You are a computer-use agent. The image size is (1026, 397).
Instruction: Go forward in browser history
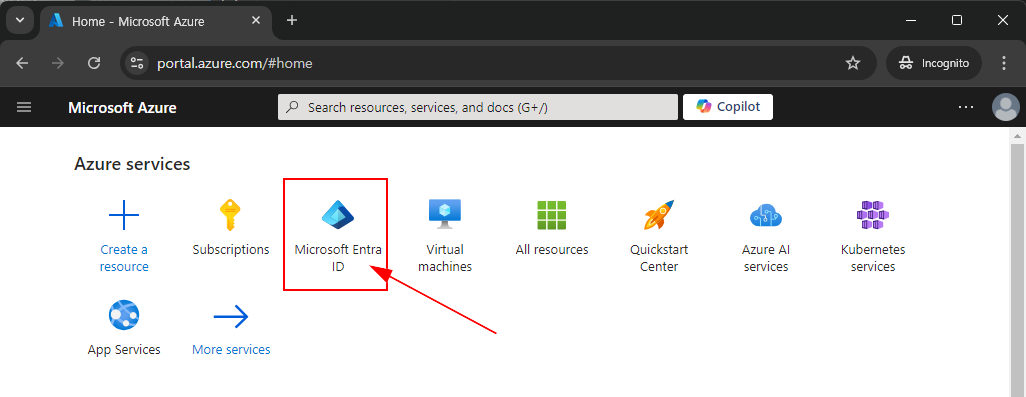[x=58, y=63]
